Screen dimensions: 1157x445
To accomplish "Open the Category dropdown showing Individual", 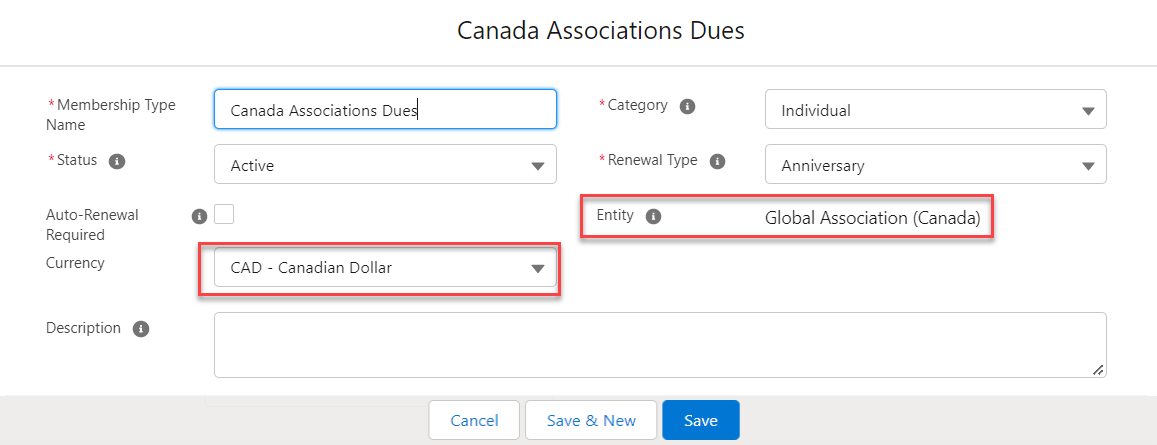I will tap(935, 110).
